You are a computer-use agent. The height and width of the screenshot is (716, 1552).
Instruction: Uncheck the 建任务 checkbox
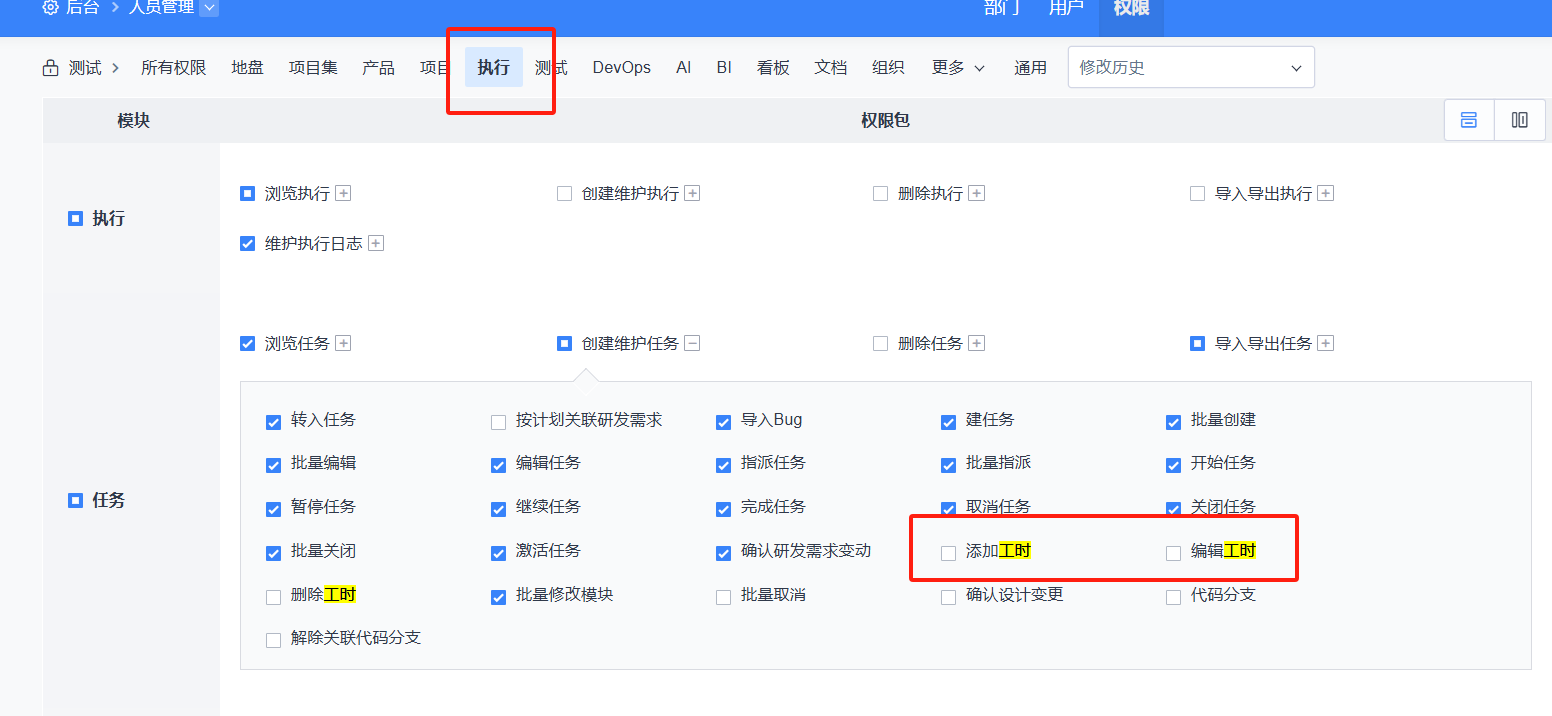948,422
